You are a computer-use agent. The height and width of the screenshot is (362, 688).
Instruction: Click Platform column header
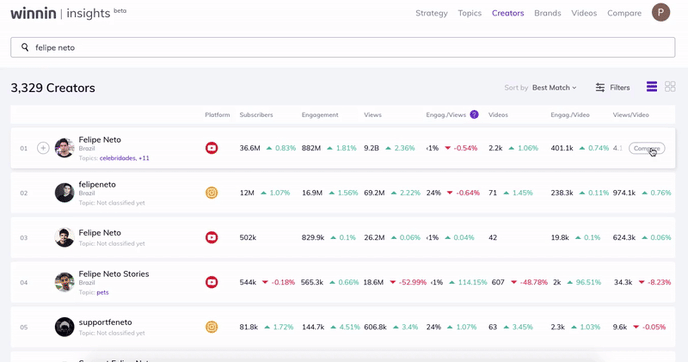pyautogui.click(x=217, y=115)
